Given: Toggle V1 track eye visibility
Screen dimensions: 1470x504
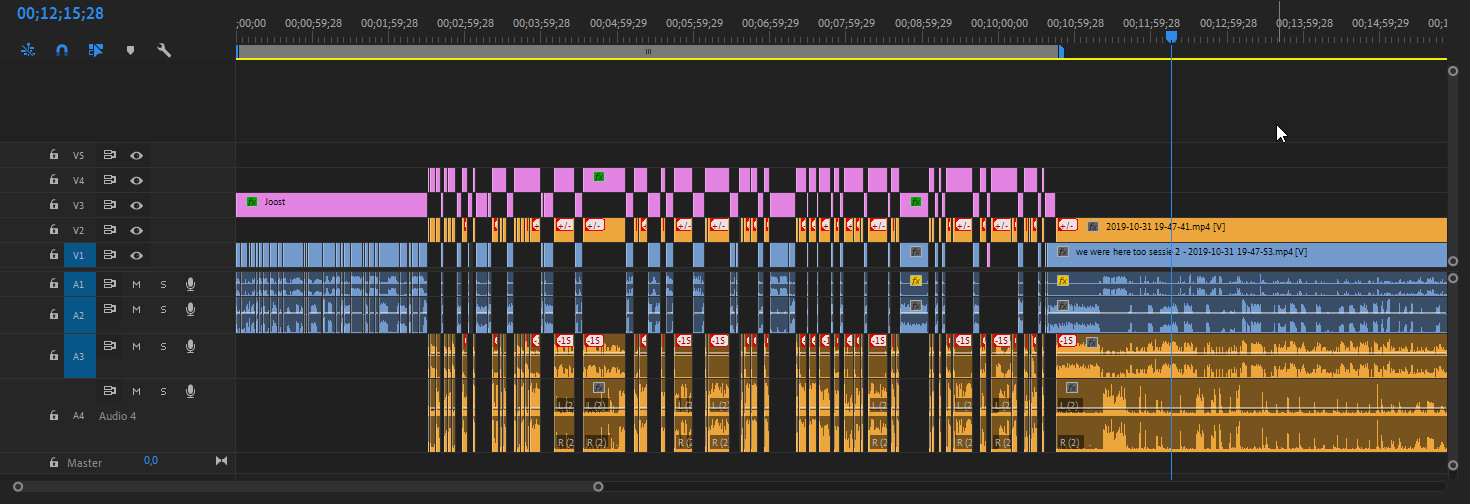Looking at the screenshot, I should [137, 255].
